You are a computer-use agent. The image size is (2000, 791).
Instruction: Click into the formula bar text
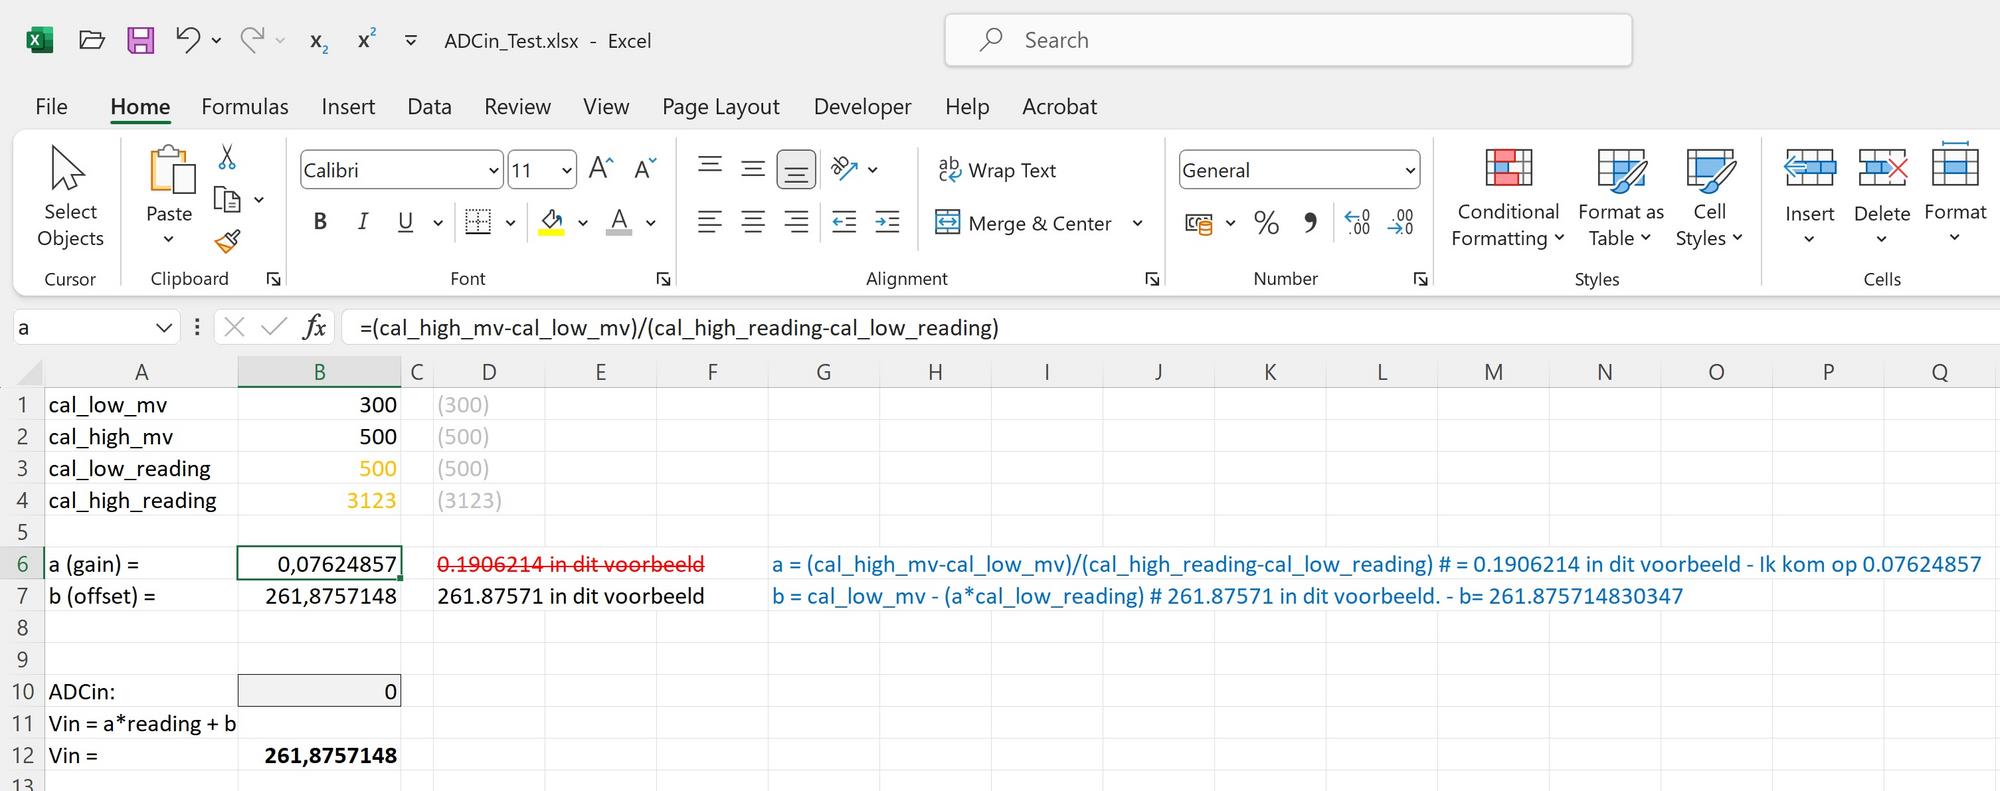(680, 328)
